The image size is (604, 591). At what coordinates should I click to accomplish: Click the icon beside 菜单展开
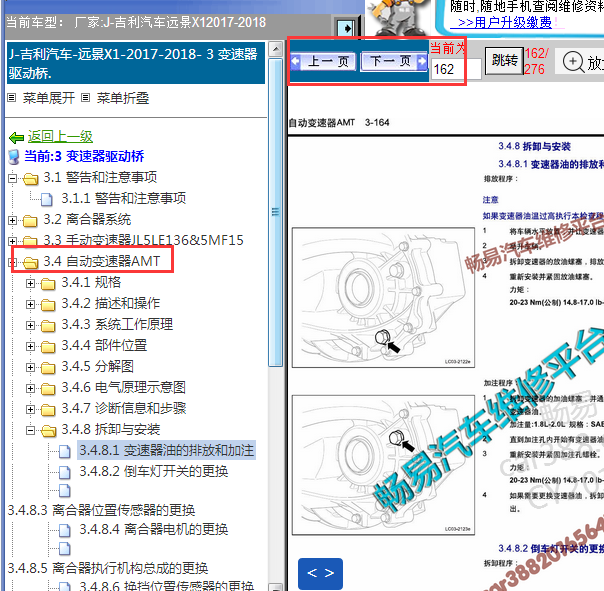12,98
